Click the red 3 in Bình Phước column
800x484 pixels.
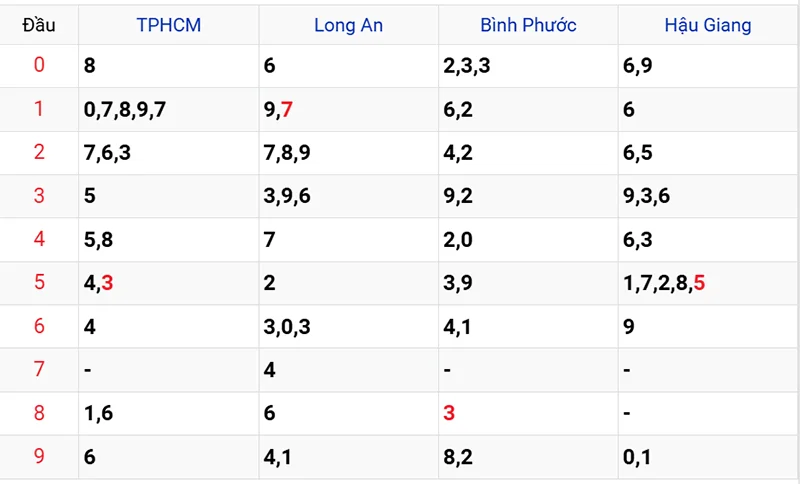449,413
